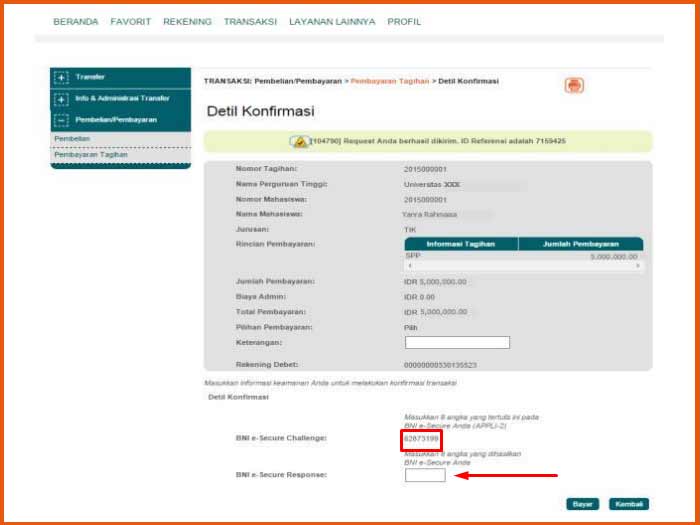
Task: Click the Detil Konfirmasi page heading
Action: (x=261, y=111)
